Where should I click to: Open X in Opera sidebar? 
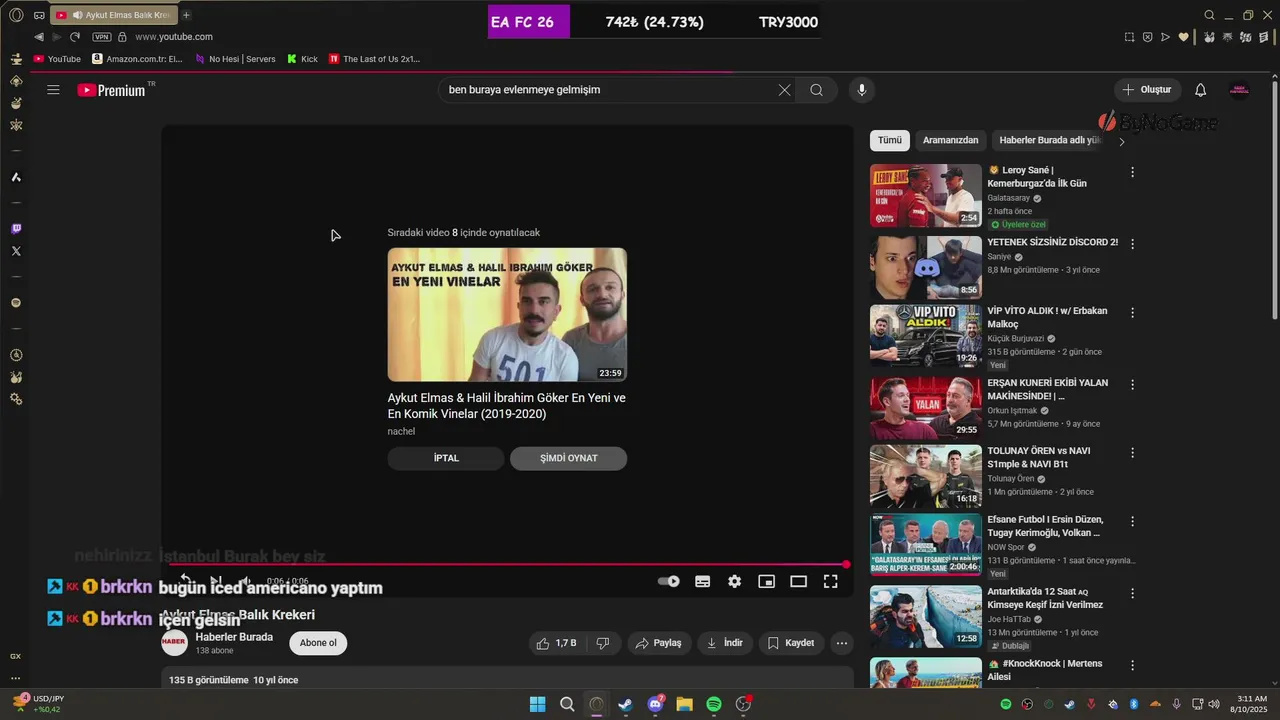pyautogui.click(x=16, y=251)
